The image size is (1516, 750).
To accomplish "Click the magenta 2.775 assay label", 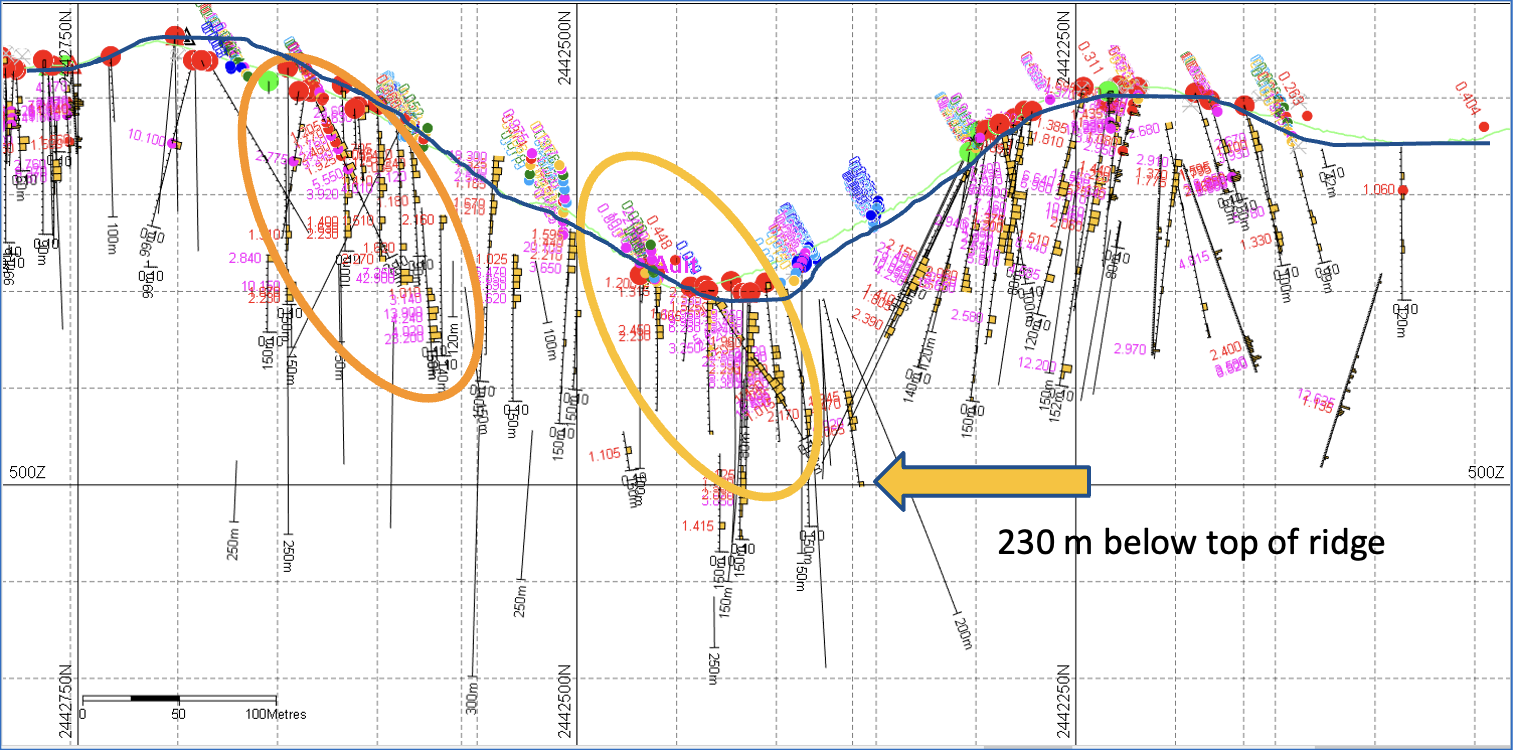I will 273,158.
